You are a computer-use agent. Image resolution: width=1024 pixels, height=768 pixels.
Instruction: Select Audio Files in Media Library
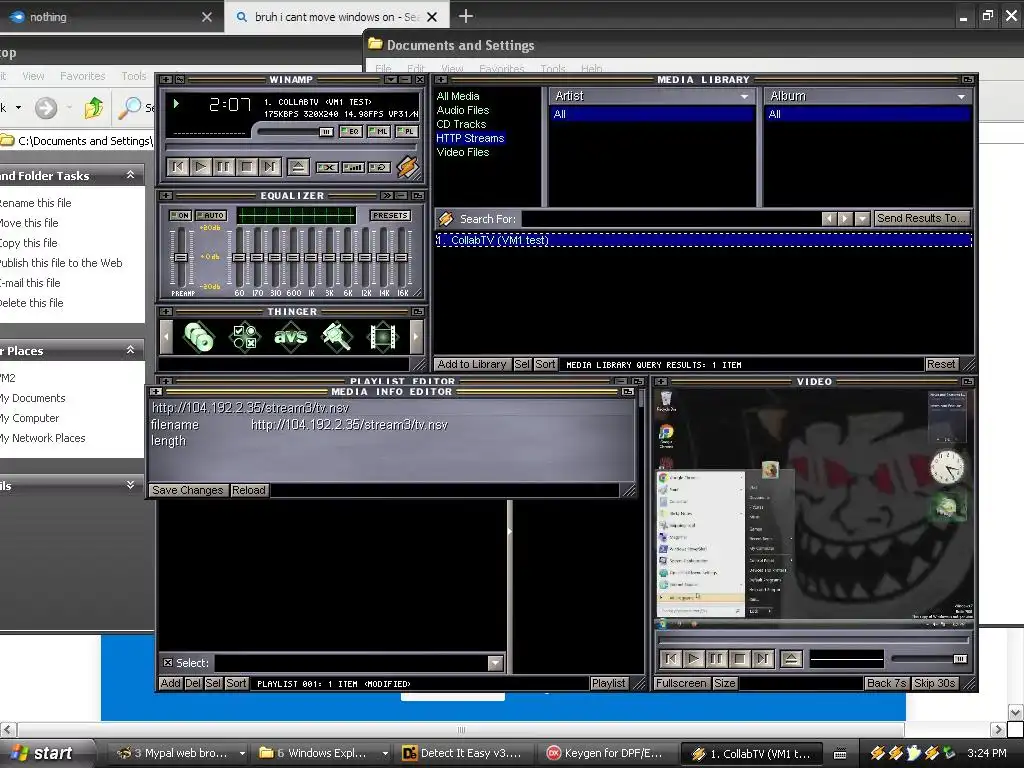(x=462, y=110)
